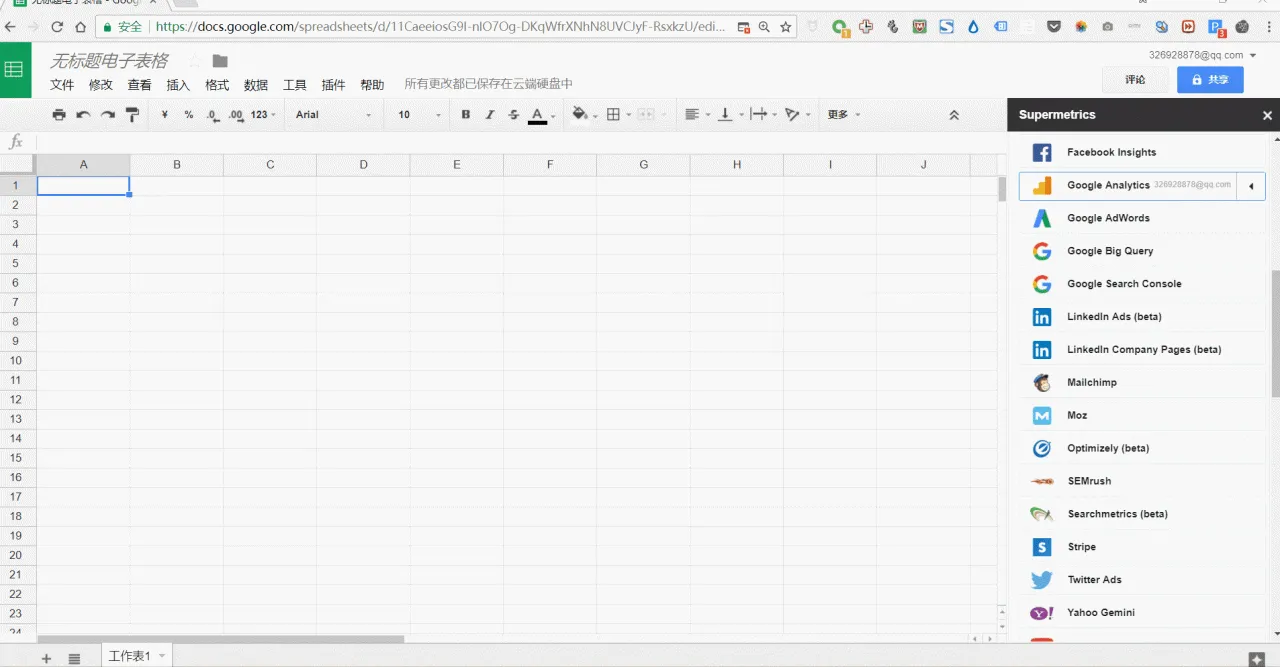Viewport: 1280px width, 667px height.
Task: Open the font size dropdown
Action: click(417, 115)
